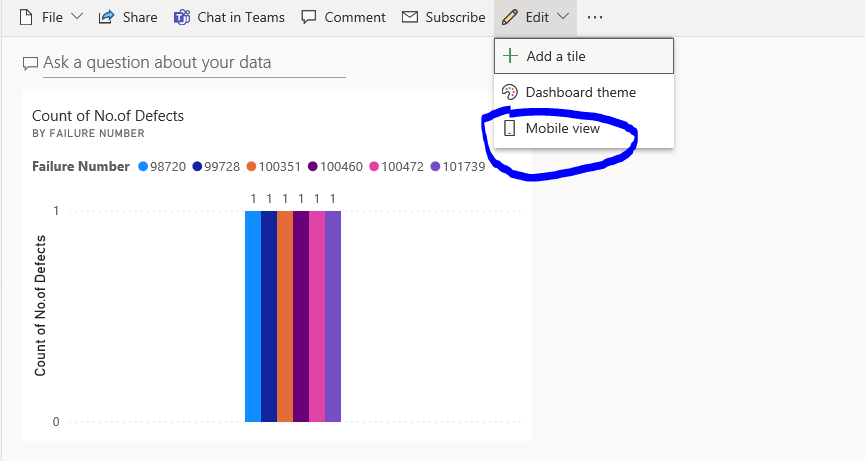Click the Q&A chat bubble icon
Image resolution: width=865 pixels, height=461 pixels.
tap(30, 63)
